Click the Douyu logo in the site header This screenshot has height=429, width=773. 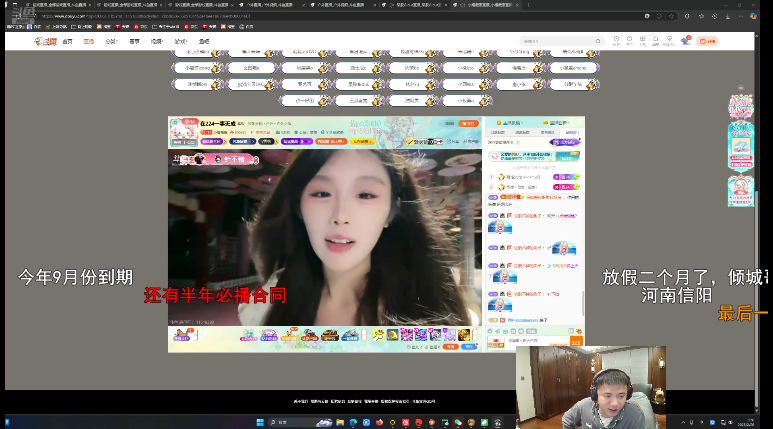pos(45,41)
